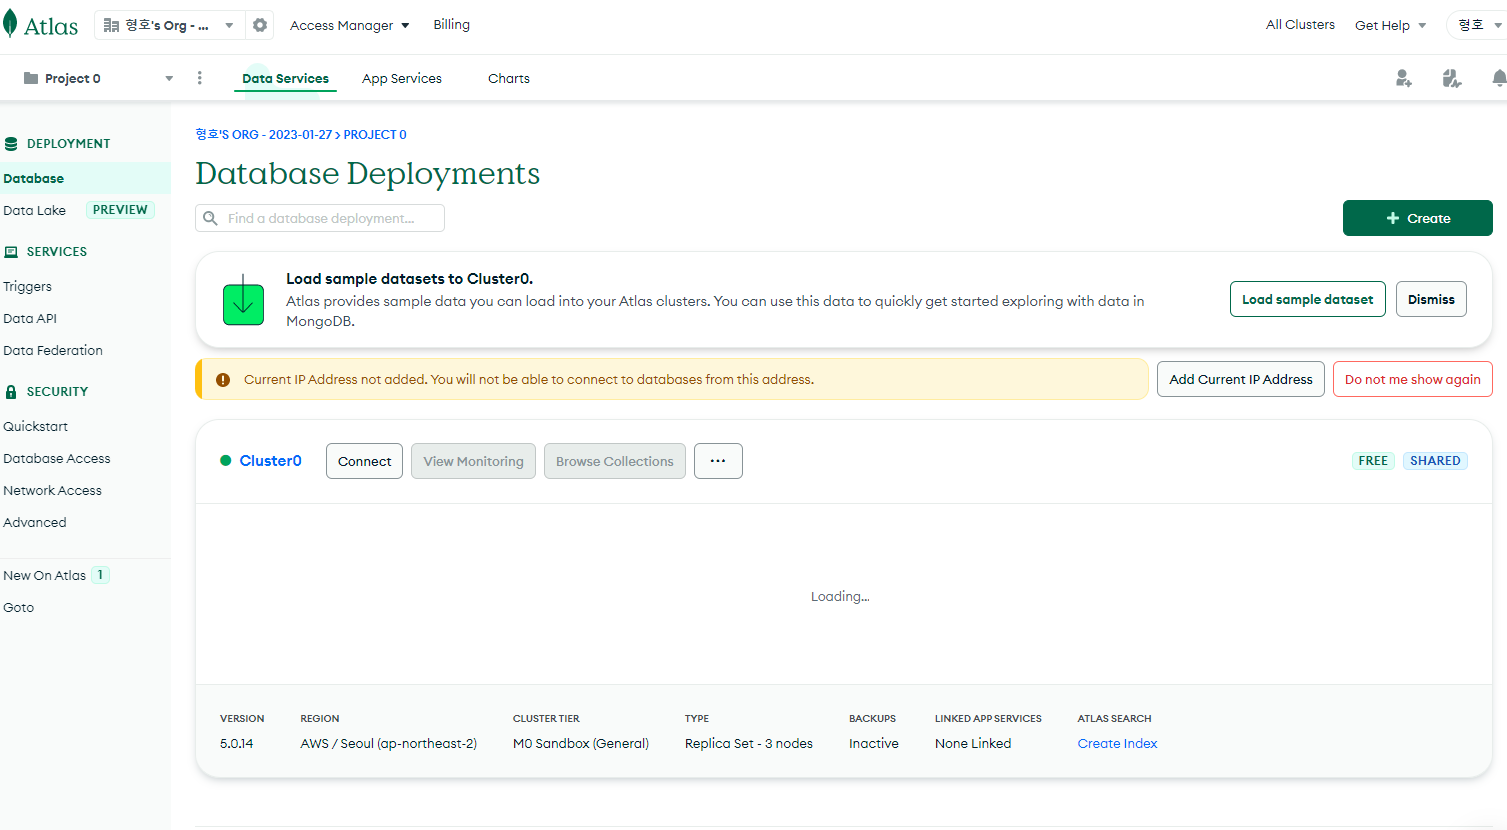Viewport: 1507px width, 830px height.
Task: Click the AWS / Seoul region value
Action: coord(388,743)
